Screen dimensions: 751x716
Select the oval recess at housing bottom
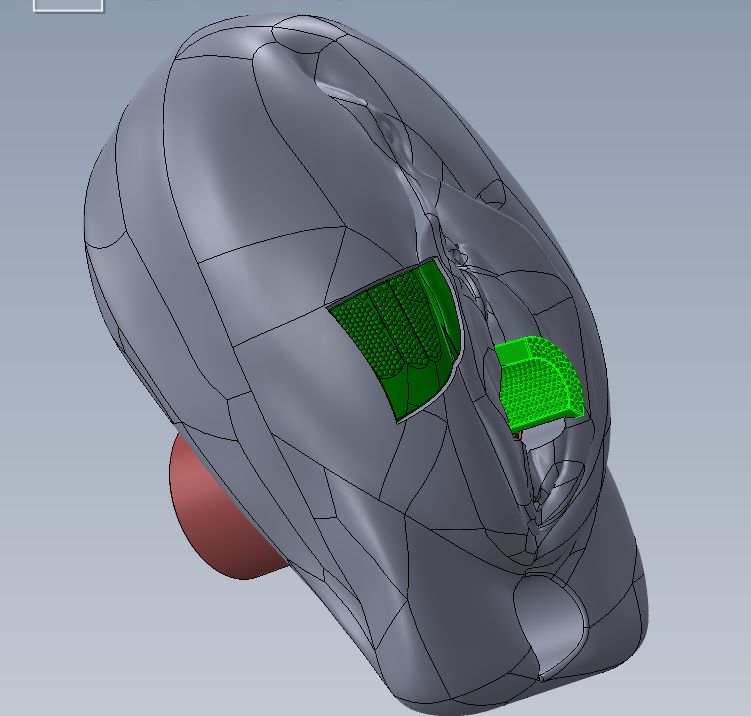pyautogui.click(x=550, y=624)
